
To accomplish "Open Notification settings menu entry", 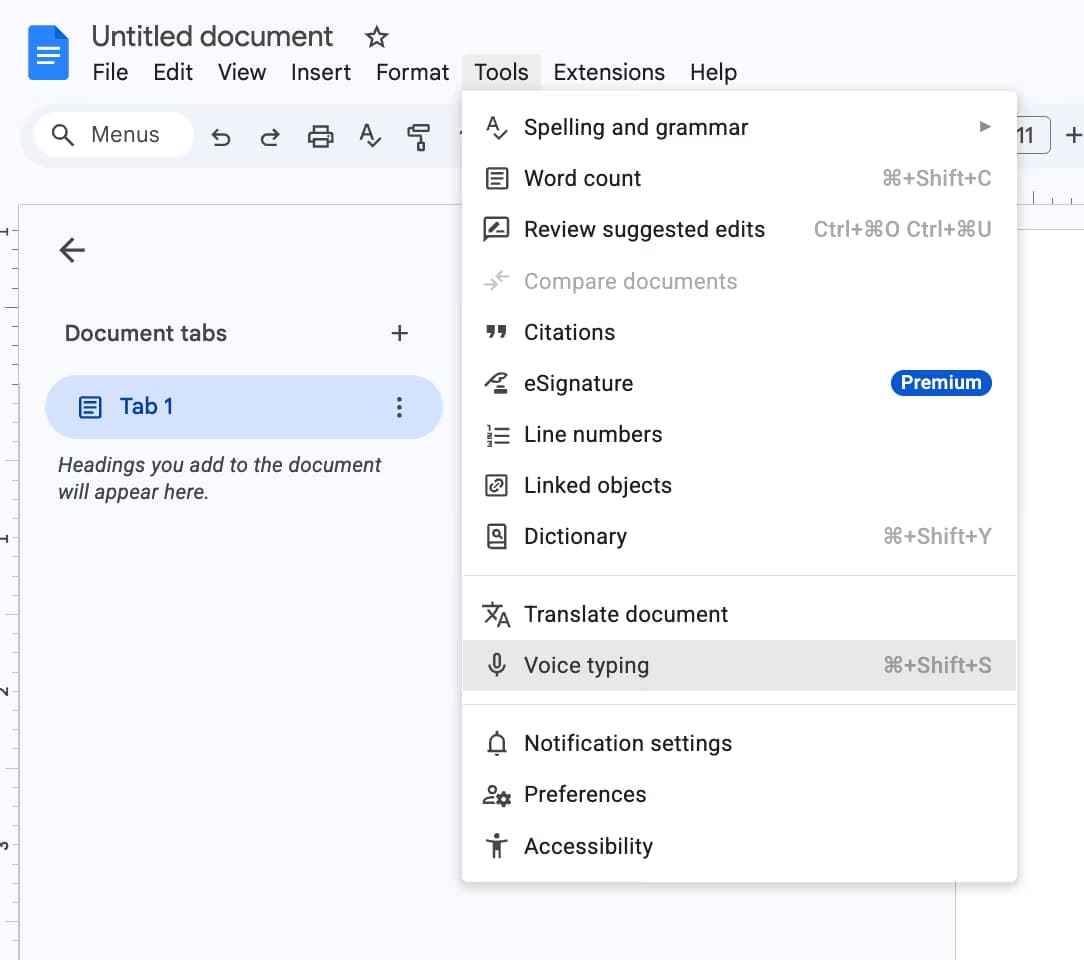I will click(x=739, y=744).
